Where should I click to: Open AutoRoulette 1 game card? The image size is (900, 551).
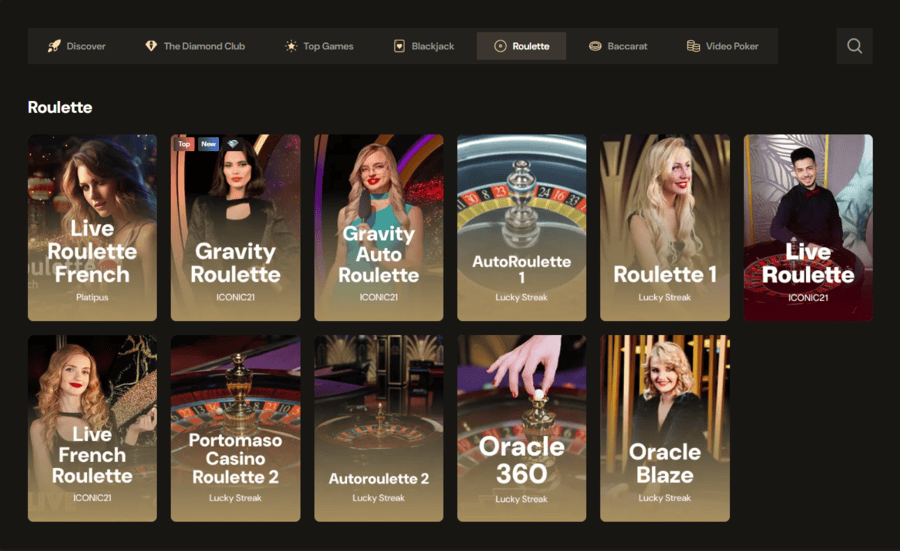pyautogui.click(x=522, y=227)
